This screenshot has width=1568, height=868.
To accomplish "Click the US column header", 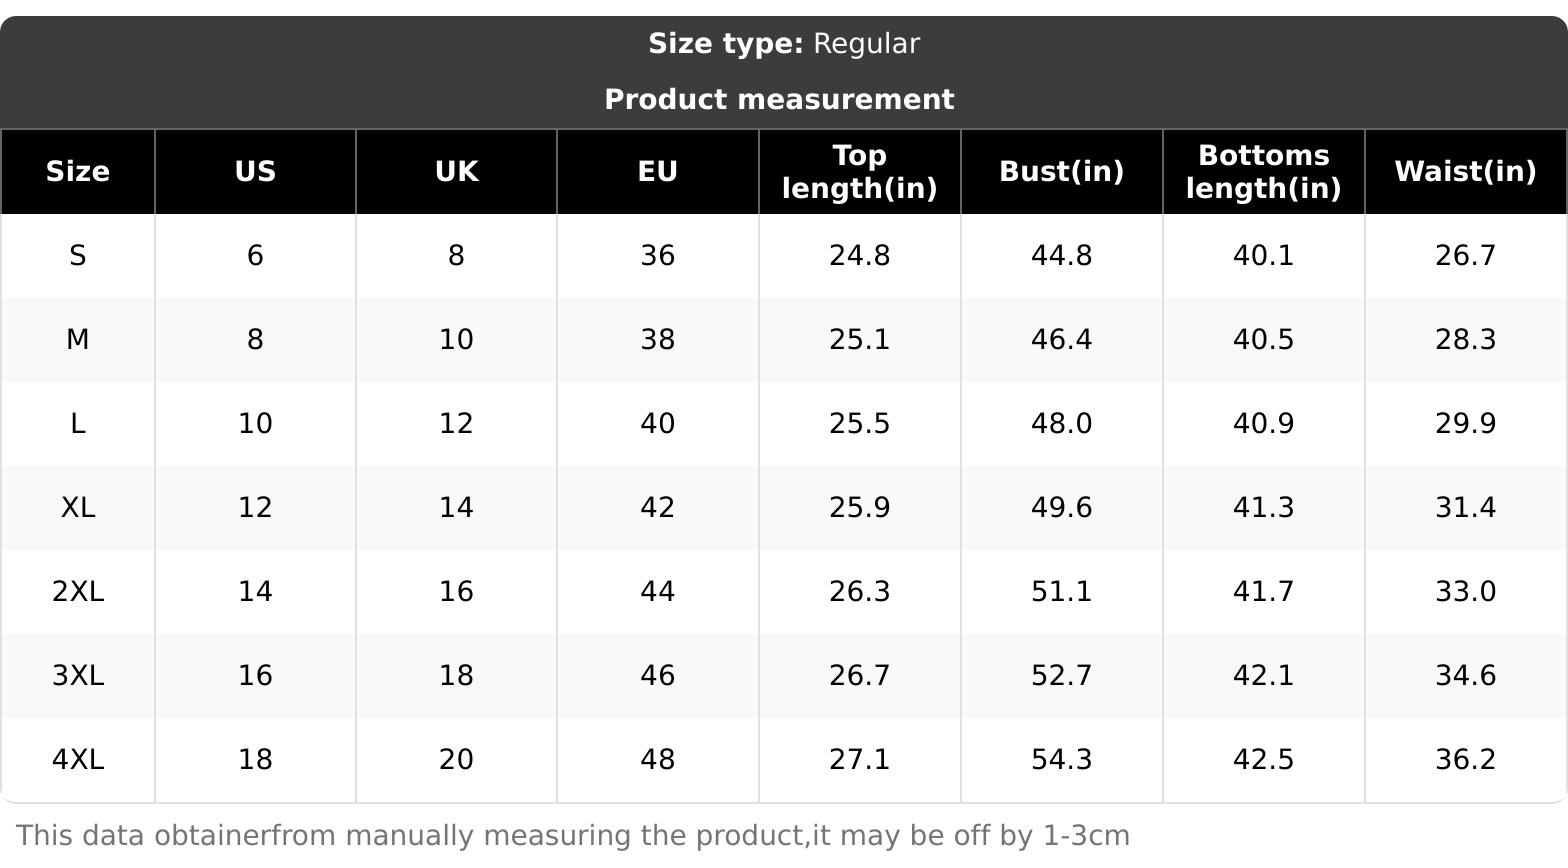I will coord(255,172).
